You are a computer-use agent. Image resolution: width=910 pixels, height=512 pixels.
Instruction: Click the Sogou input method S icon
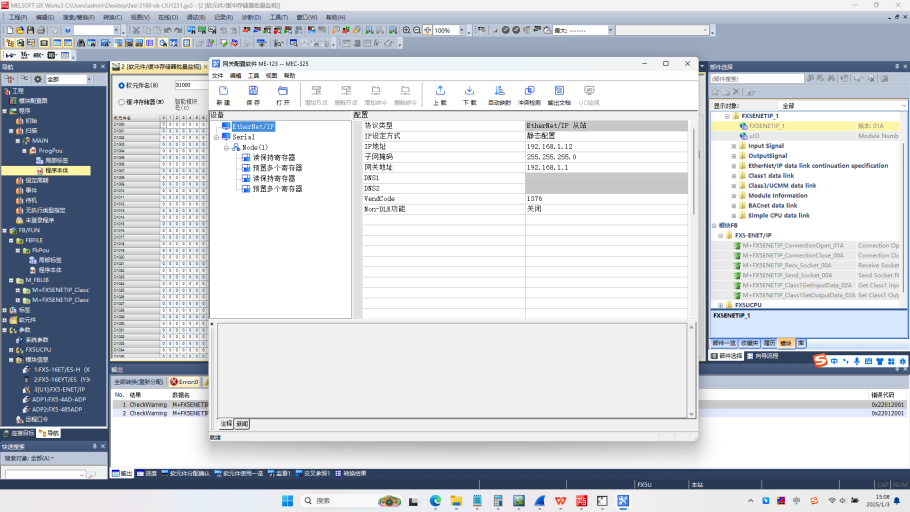click(819, 360)
